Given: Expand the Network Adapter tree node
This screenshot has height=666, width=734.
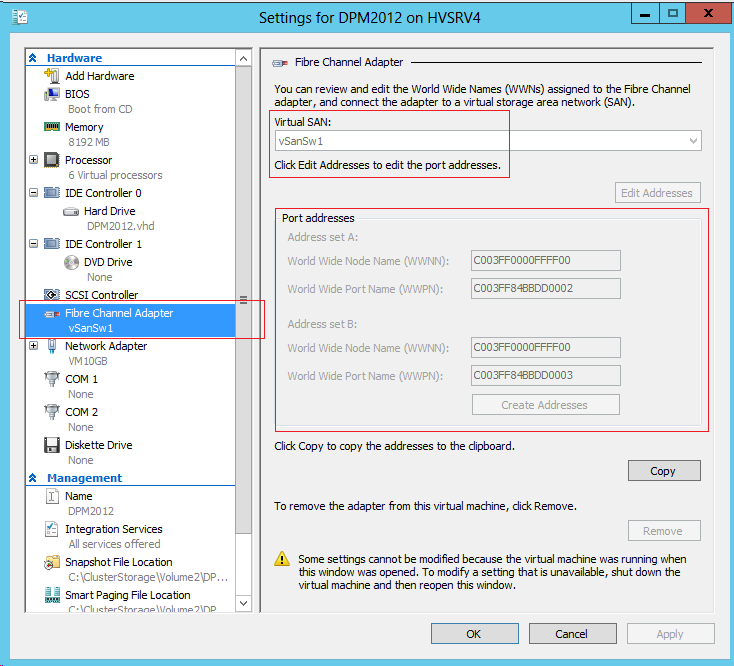Looking at the screenshot, I should click(x=33, y=346).
